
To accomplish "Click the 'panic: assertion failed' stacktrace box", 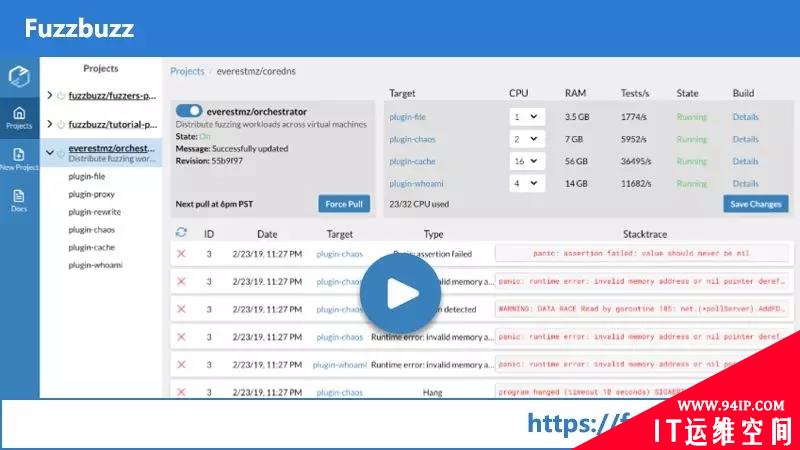I will (641, 253).
